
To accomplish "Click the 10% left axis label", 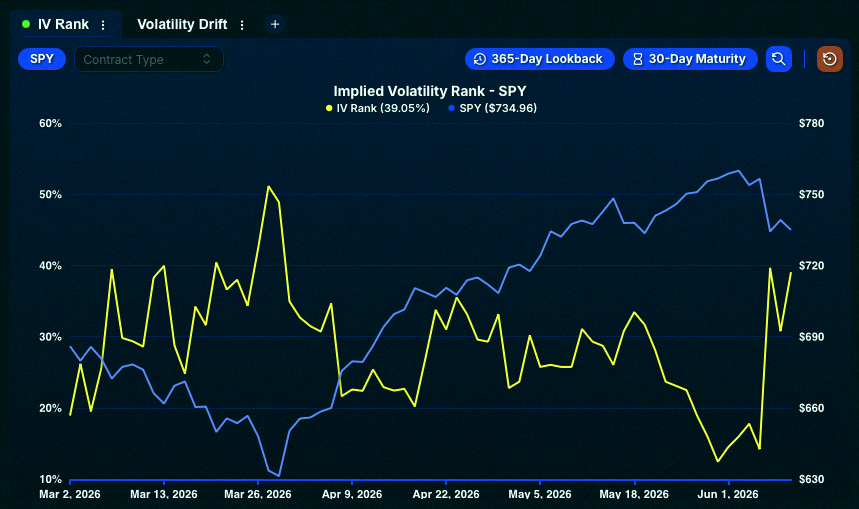I will [50, 479].
